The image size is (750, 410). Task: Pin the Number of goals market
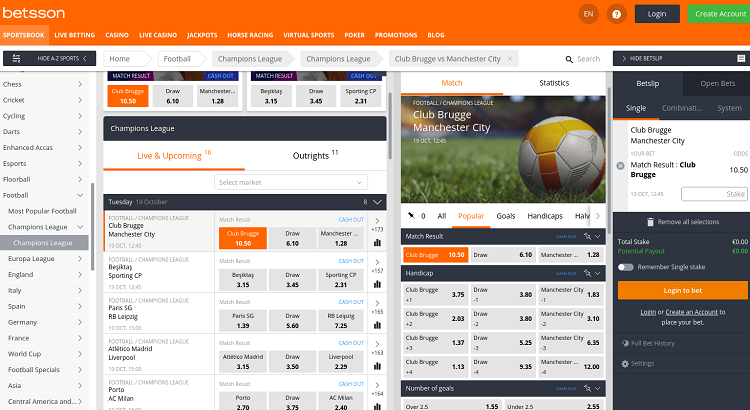(x=587, y=388)
